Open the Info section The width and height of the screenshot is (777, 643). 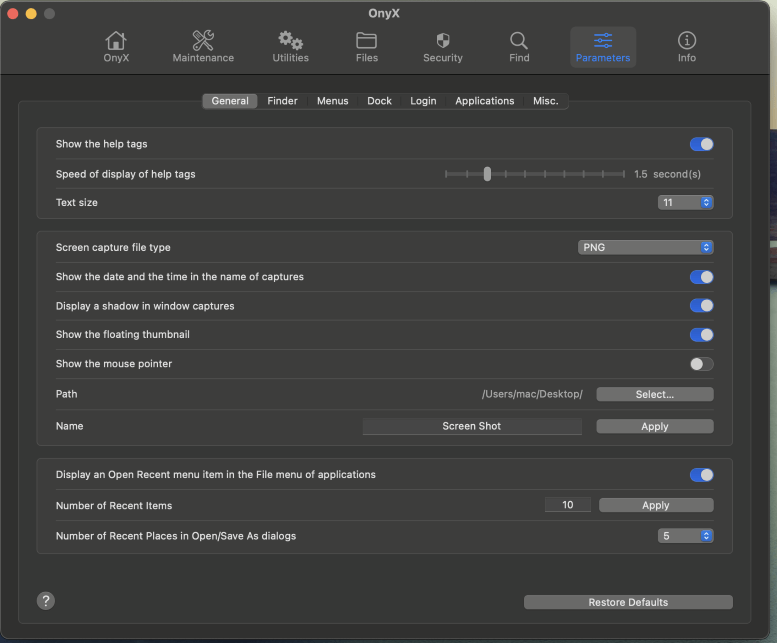[687, 47]
